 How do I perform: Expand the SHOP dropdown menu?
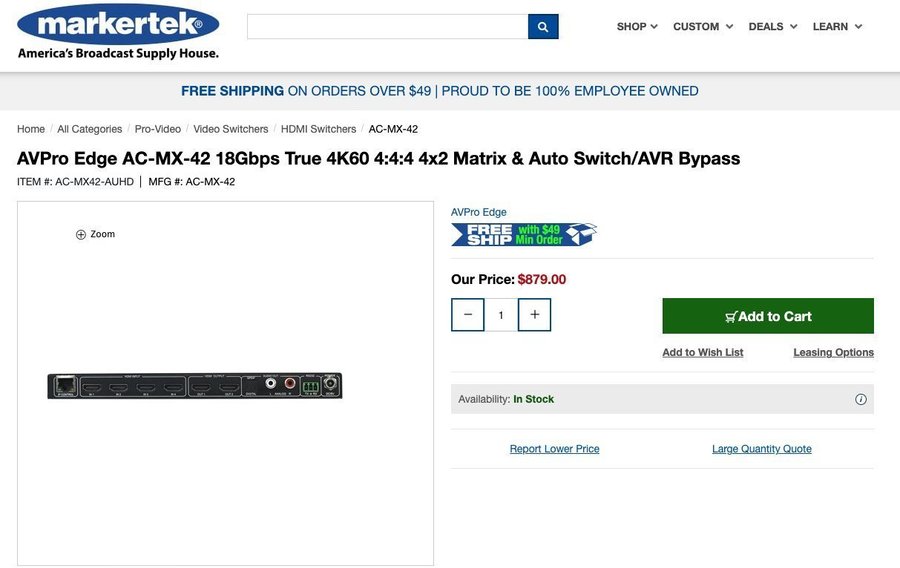click(x=637, y=26)
